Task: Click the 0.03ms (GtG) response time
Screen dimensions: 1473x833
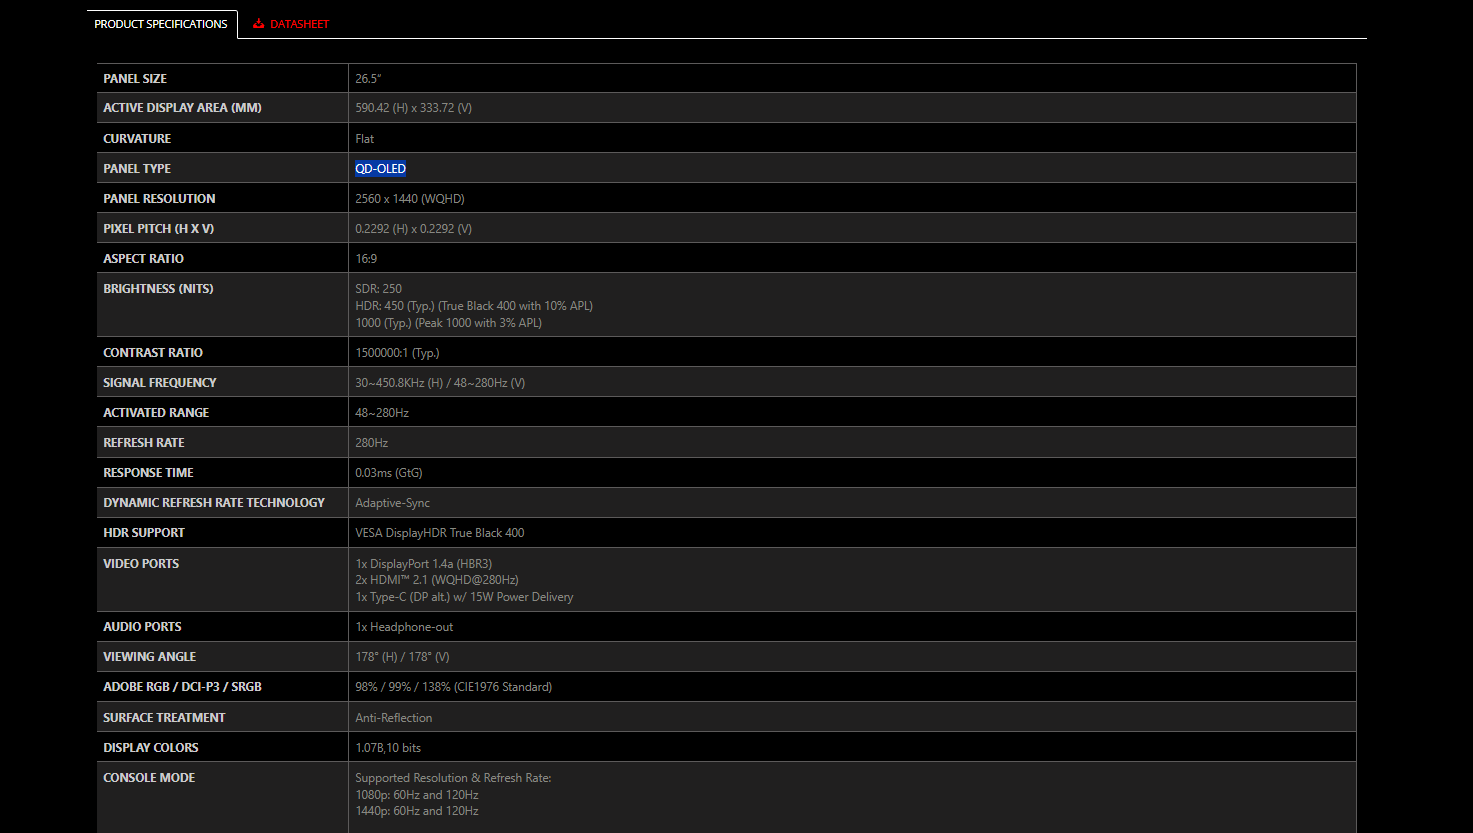Action: pyautogui.click(x=388, y=473)
